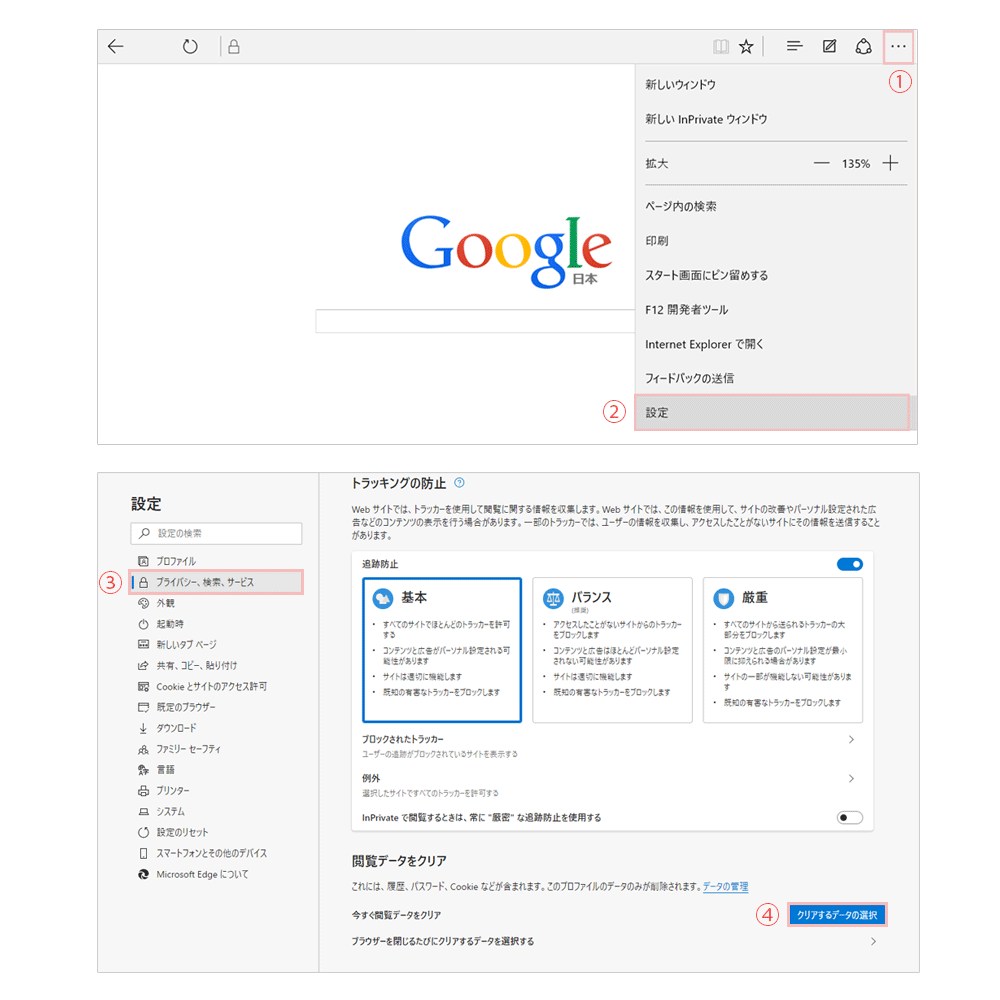Open reading view with the book icon
This screenshot has width=1000, height=1000.
[x=721, y=47]
